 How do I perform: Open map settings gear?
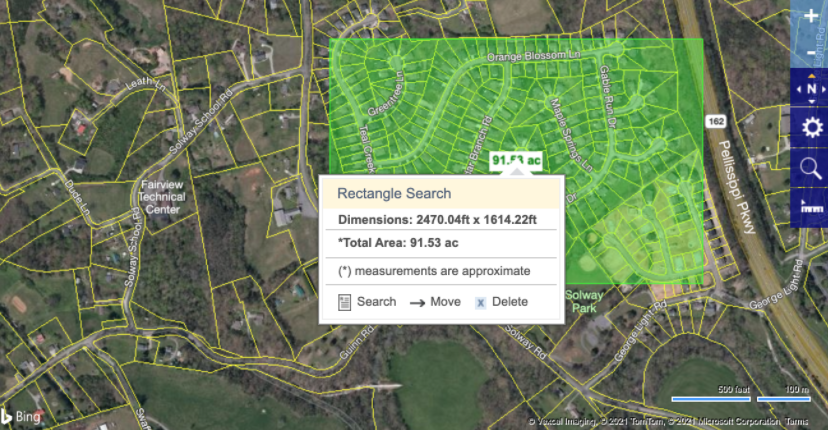click(x=812, y=127)
